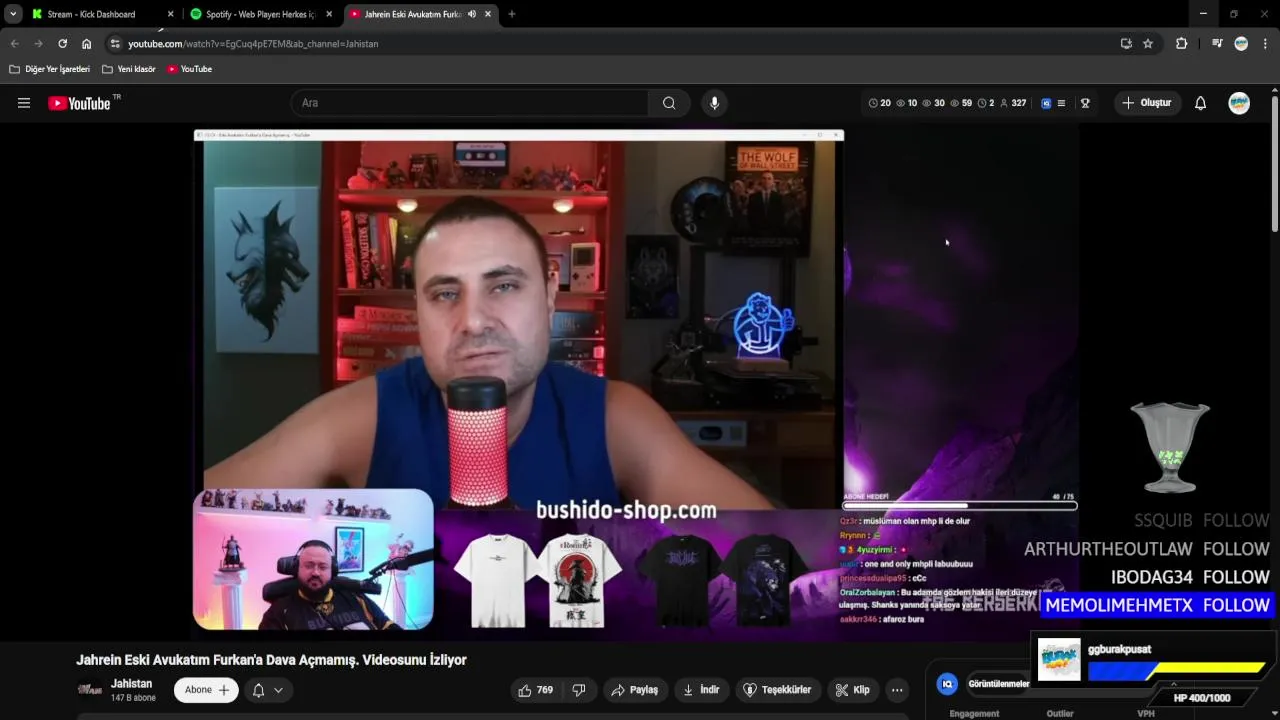
Task: Click the trophy icon in extension bar
Action: click(1085, 103)
